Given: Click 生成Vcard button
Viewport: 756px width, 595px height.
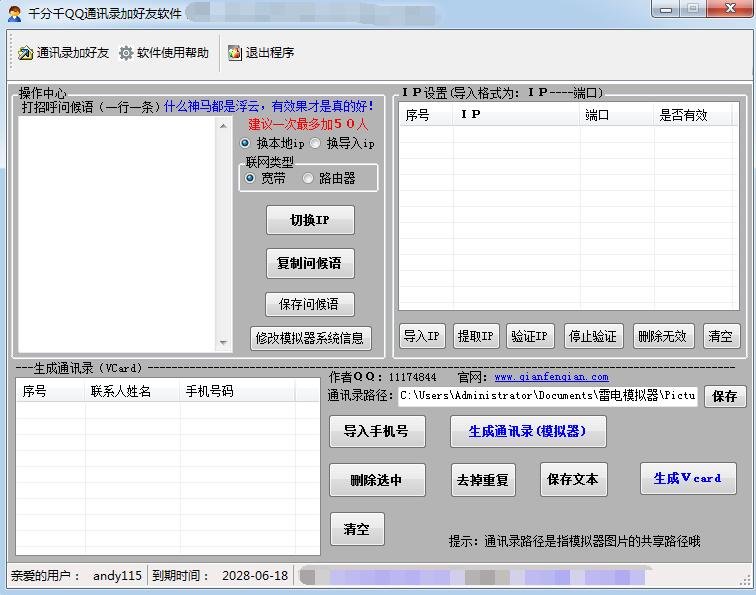Looking at the screenshot, I should click(688, 478).
